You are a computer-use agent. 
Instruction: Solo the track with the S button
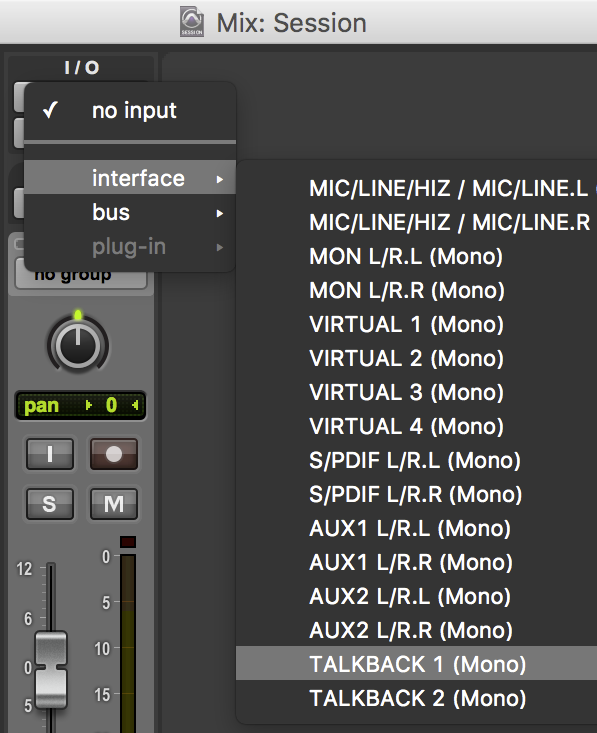[50, 504]
